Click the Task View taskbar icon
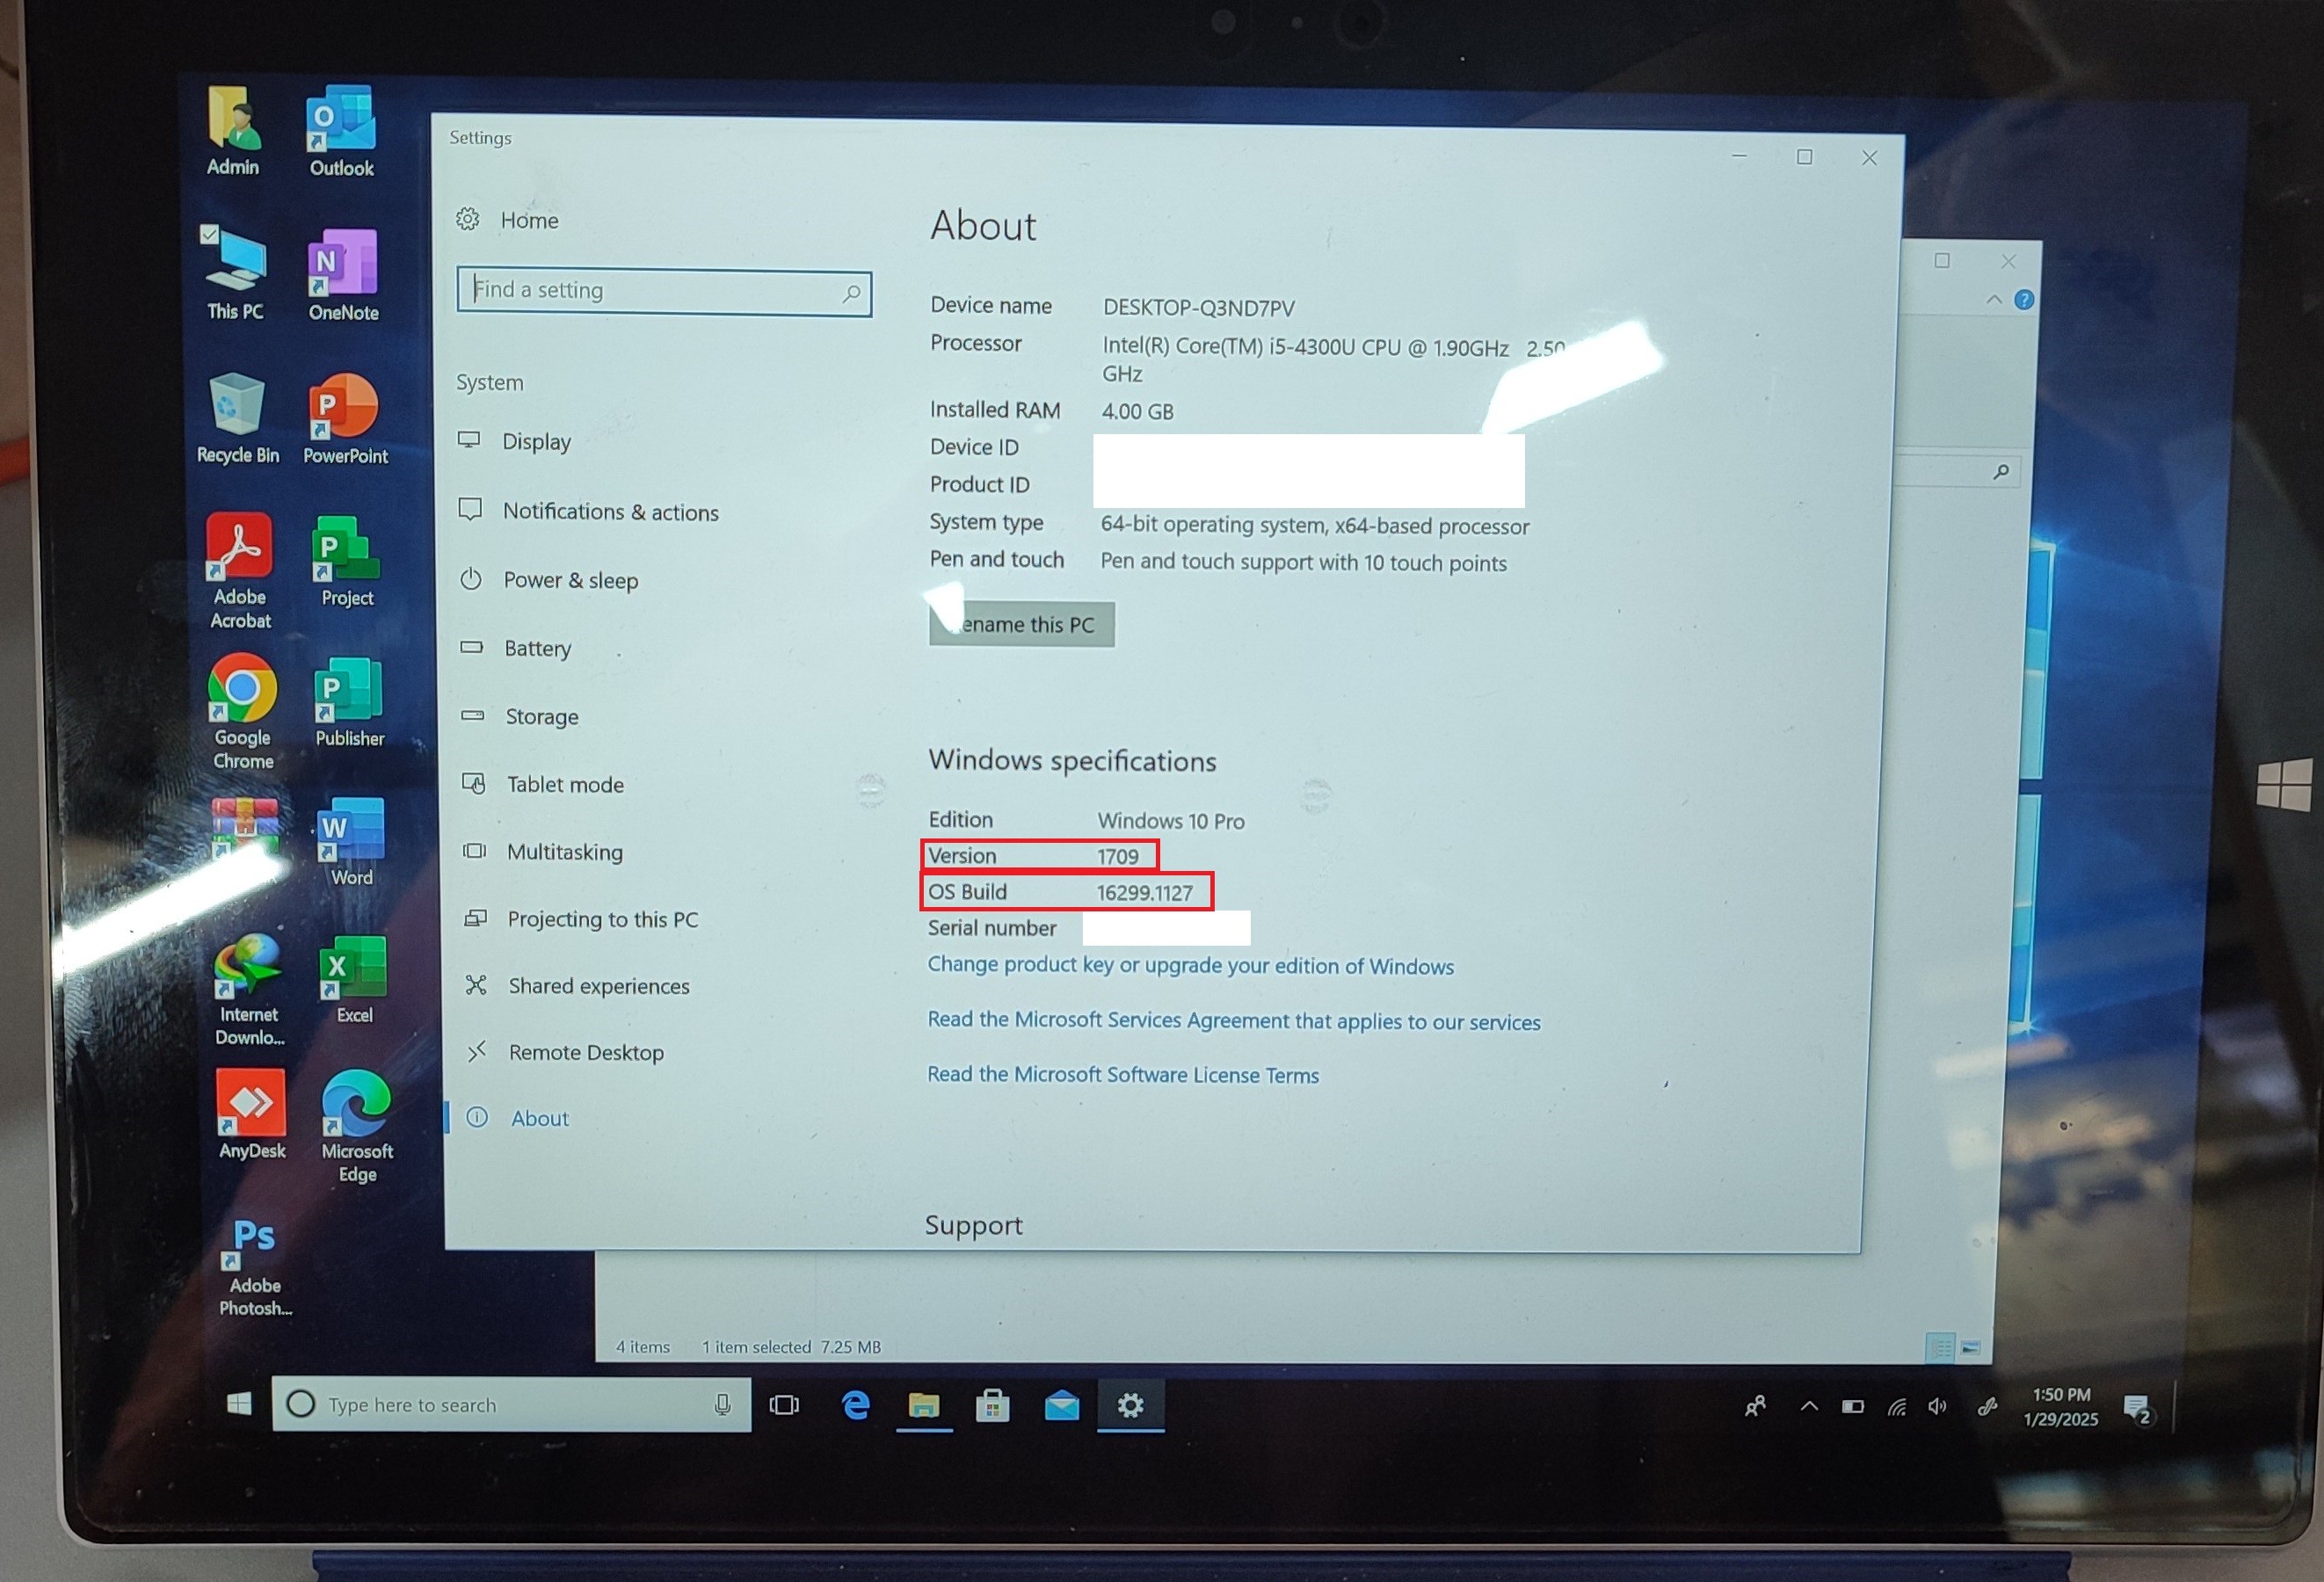Viewport: 2324px width, 1582px height. coord(784,1406)
